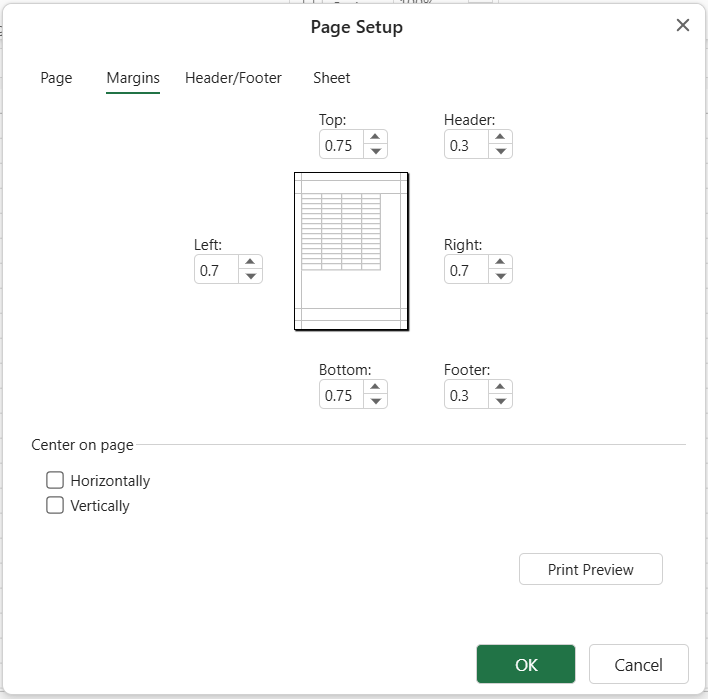Screen dimensions: 708x699
Task: Click into the Footer margin field
Action: (x=466, y=395)
